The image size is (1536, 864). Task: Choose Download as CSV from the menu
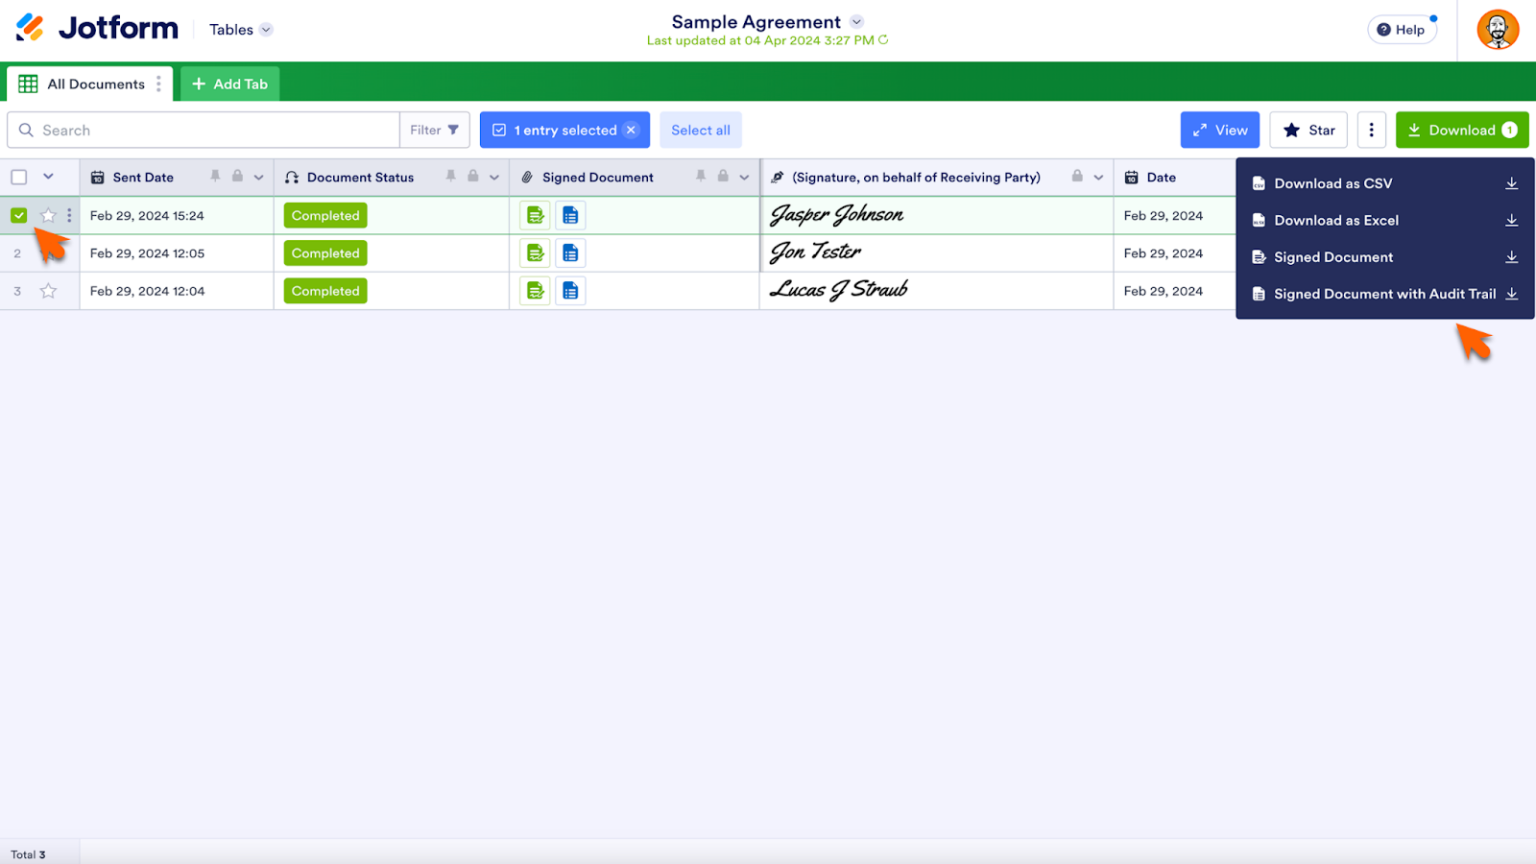(1333, 183)
